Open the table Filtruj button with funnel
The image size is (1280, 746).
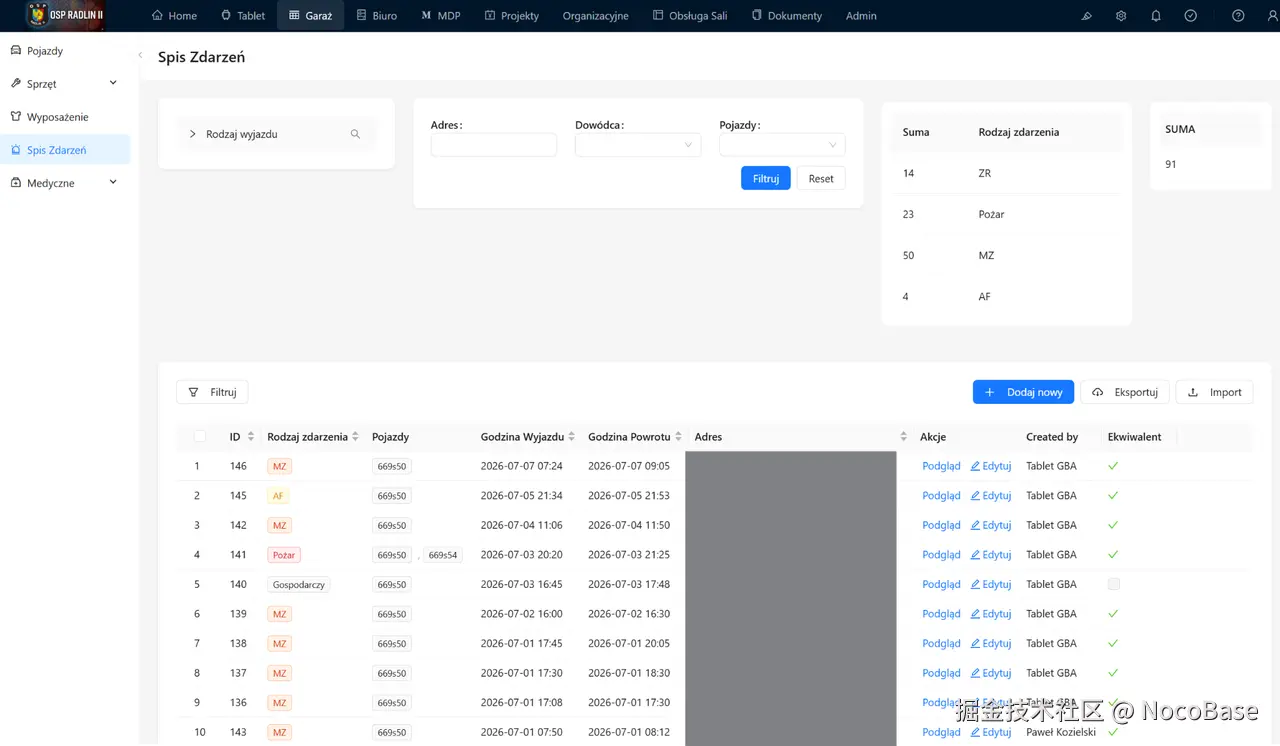coord(212,392)
